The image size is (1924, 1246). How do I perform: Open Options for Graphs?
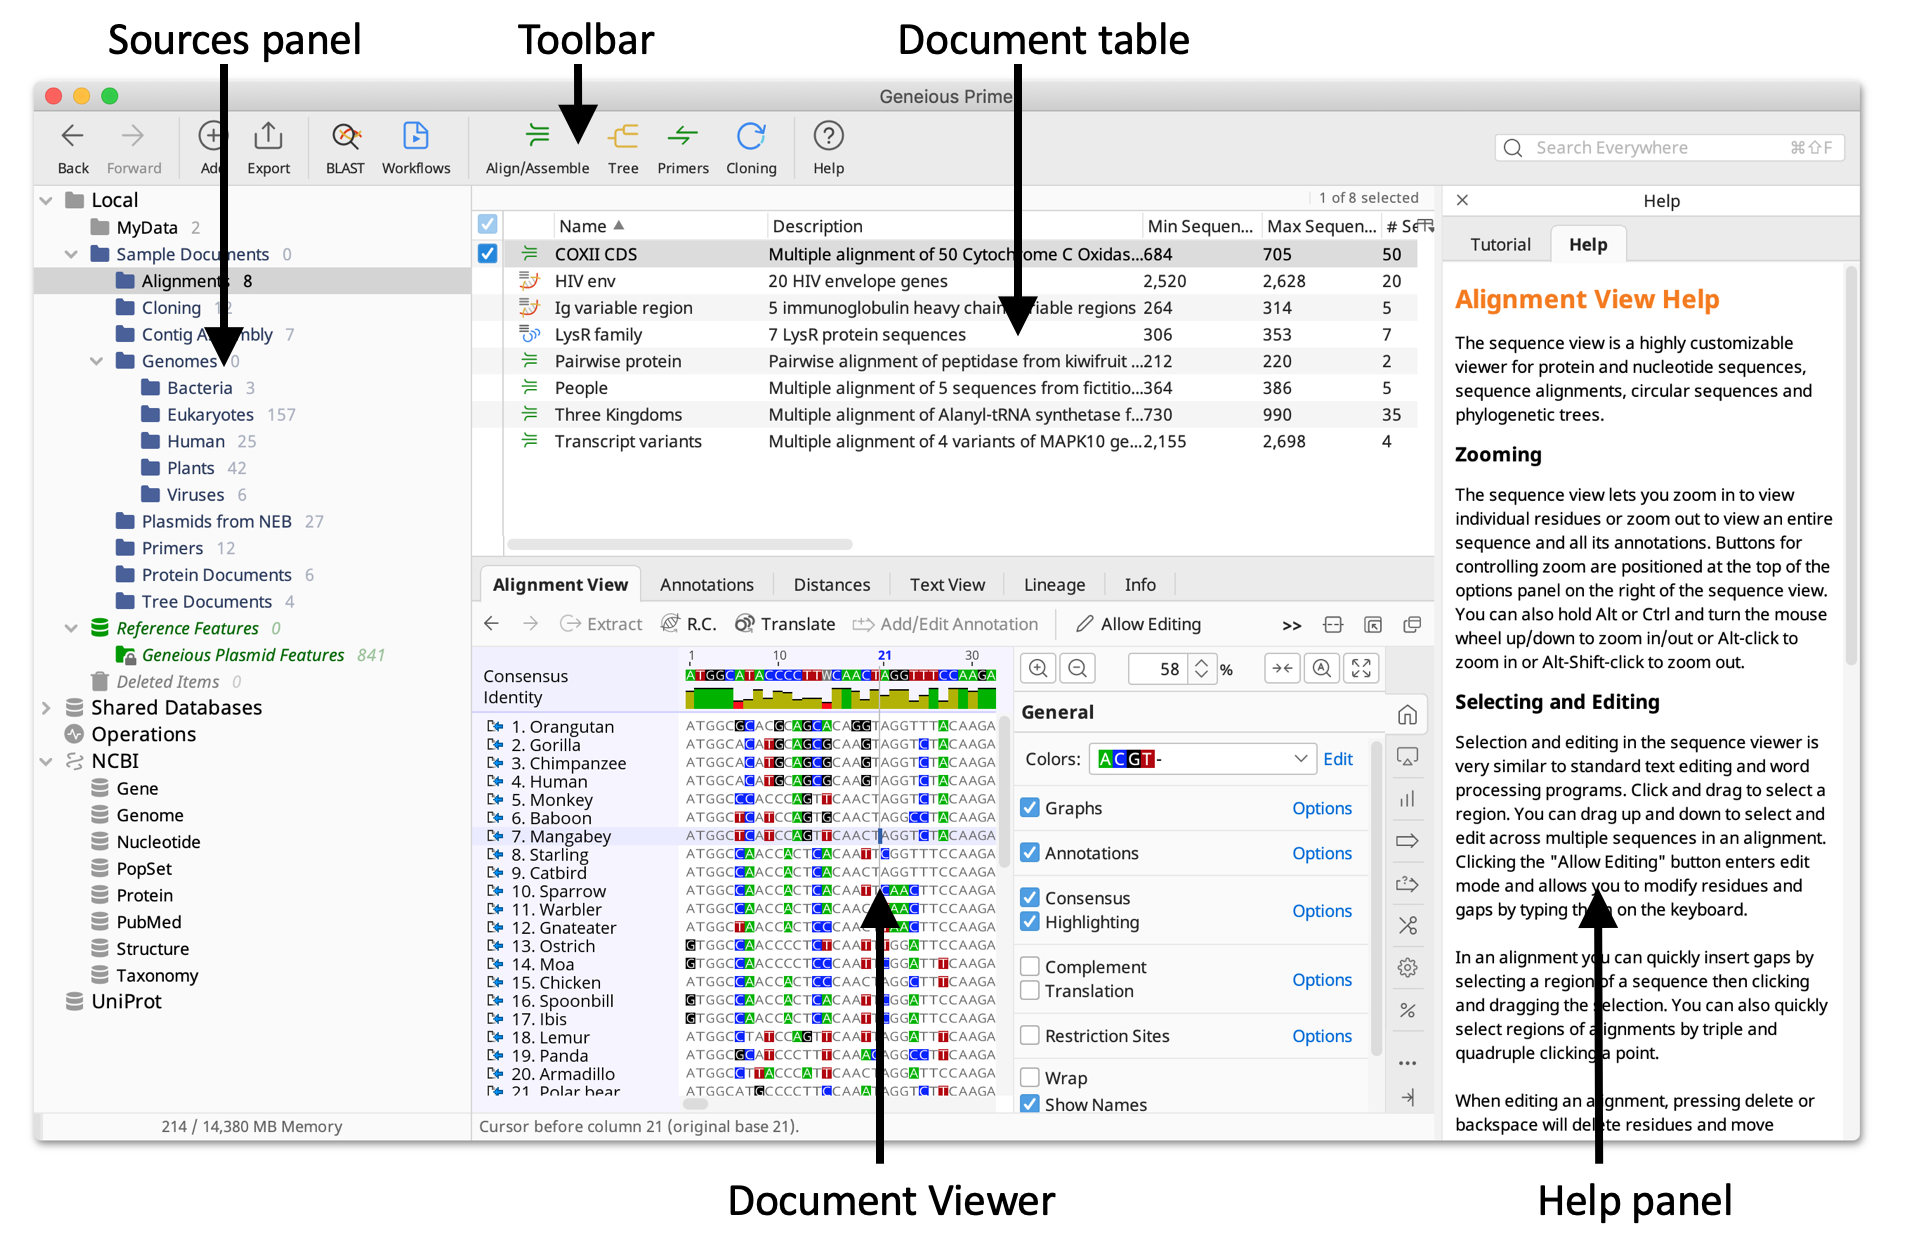(x=1322, y=808)
